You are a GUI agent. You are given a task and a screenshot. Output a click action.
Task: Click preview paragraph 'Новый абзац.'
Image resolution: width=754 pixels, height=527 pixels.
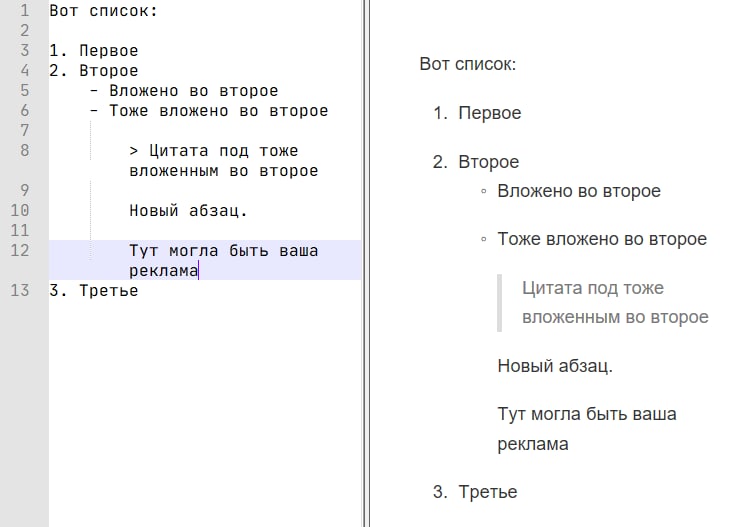pyautogui.click(x=555, y=366)
